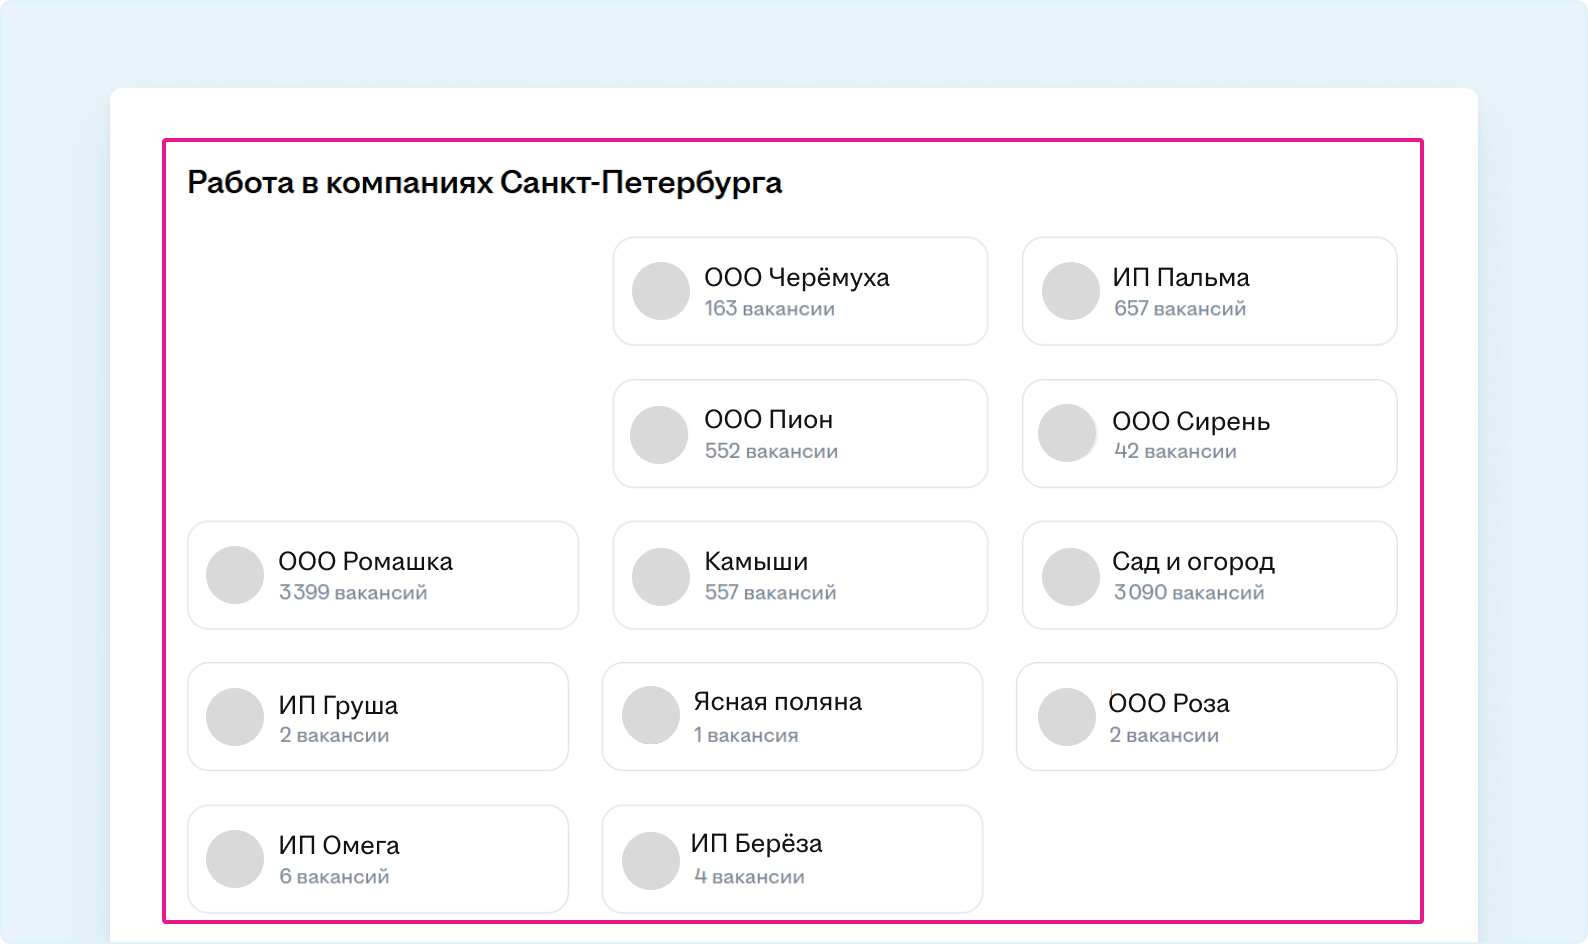Click the ИП Пальма round logo avatar
Image resolution: width=1588 pixels, height=944 pixels.
pos(1071,291)
